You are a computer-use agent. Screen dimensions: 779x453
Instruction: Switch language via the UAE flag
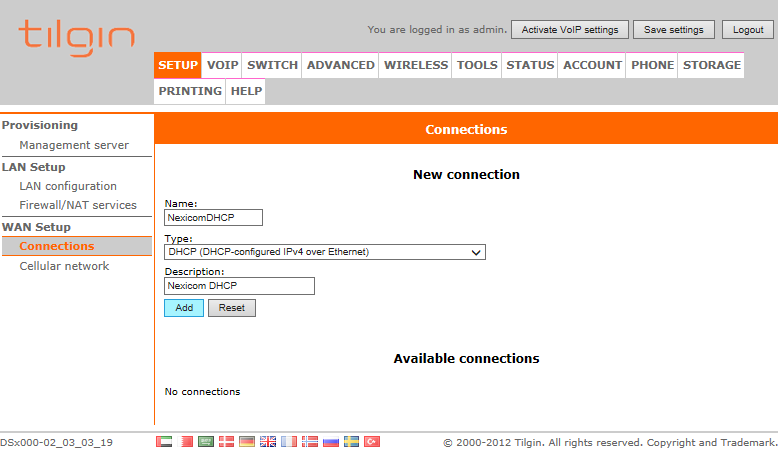pos(164,442)
